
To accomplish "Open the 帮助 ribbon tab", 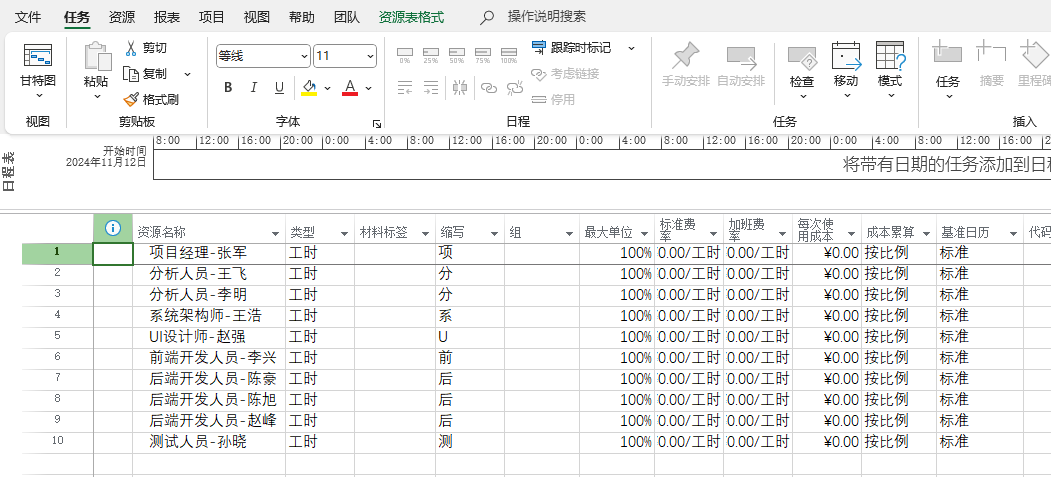I will click(302, 17).
